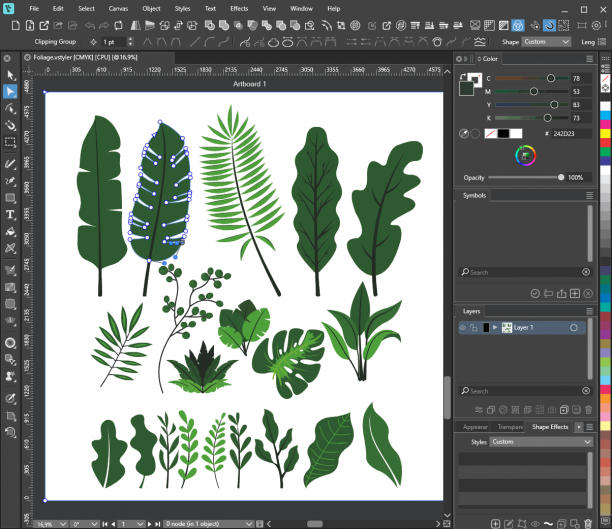Expand Layer 1 disclosure triangle
The height and width of the screenshot is (529, 612).
click(495, 327)
